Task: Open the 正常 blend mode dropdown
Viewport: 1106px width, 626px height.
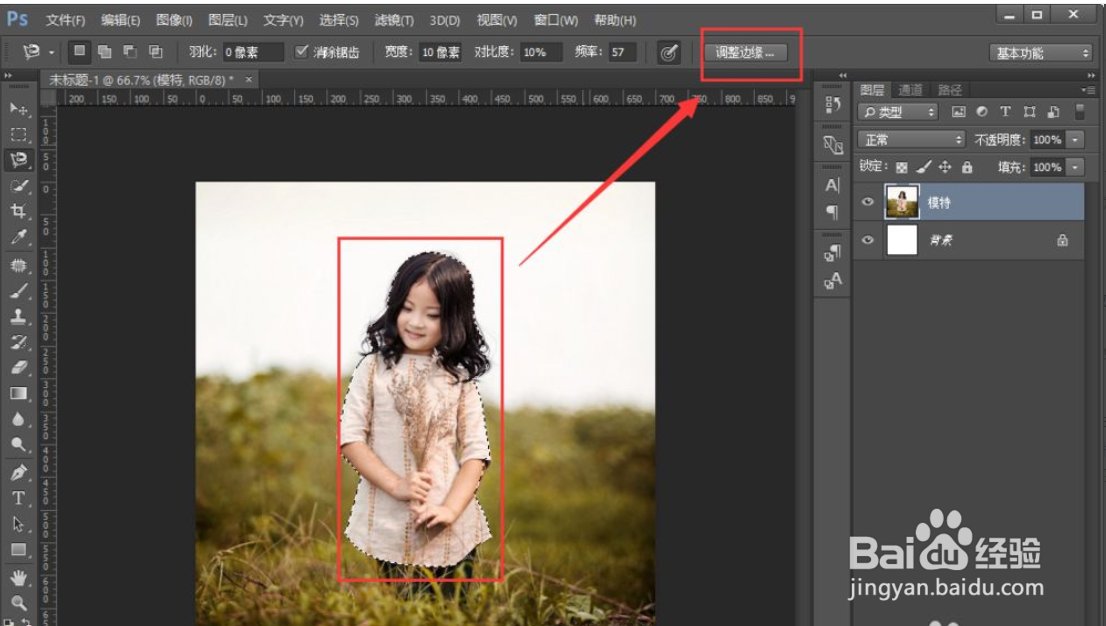Action: tap(911, 140)
